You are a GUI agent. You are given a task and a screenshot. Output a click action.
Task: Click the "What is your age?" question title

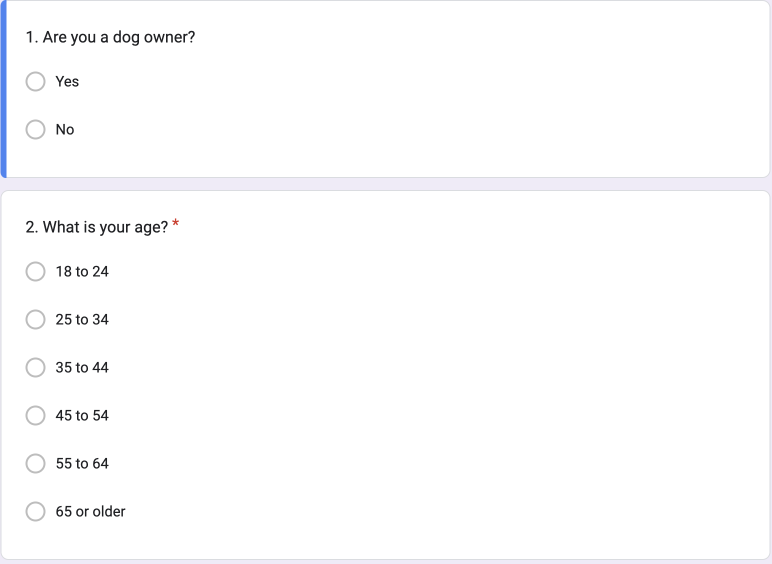point(96,228)
